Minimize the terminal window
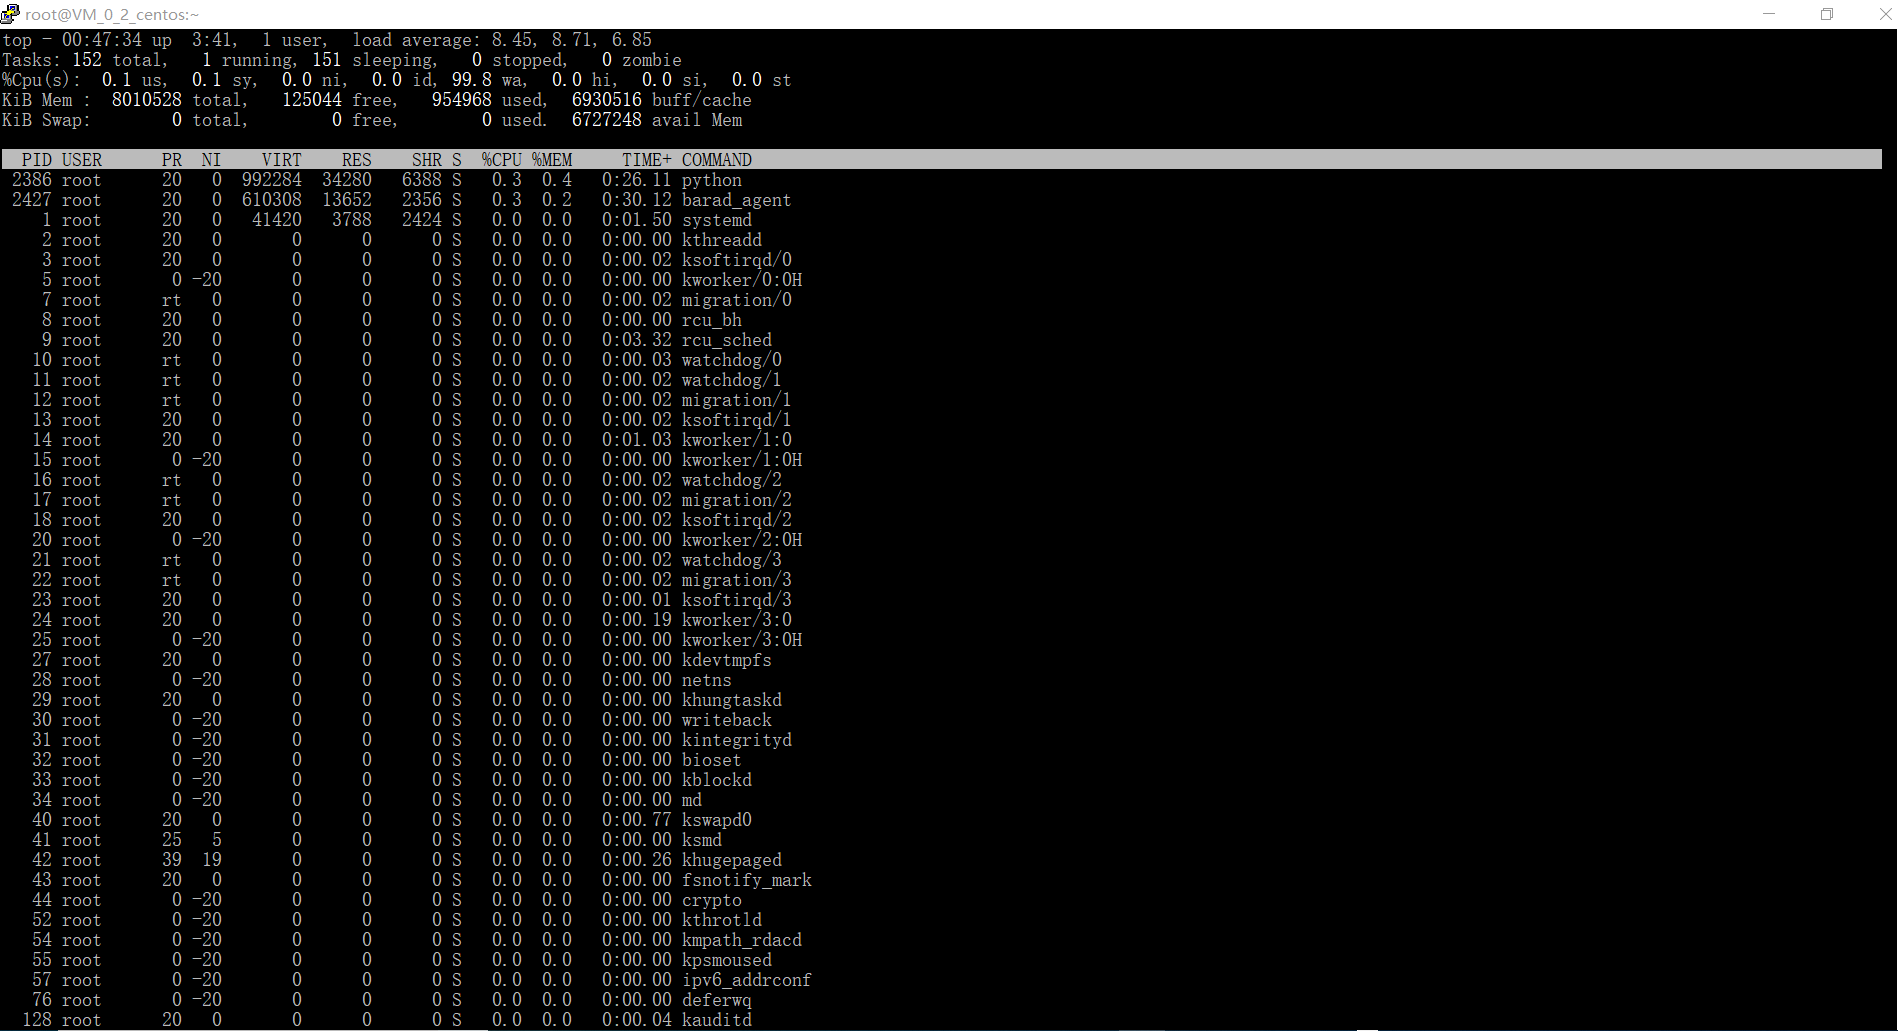The width and height of the screenshot is (1898, 1031). click(x=1769, y=14)
